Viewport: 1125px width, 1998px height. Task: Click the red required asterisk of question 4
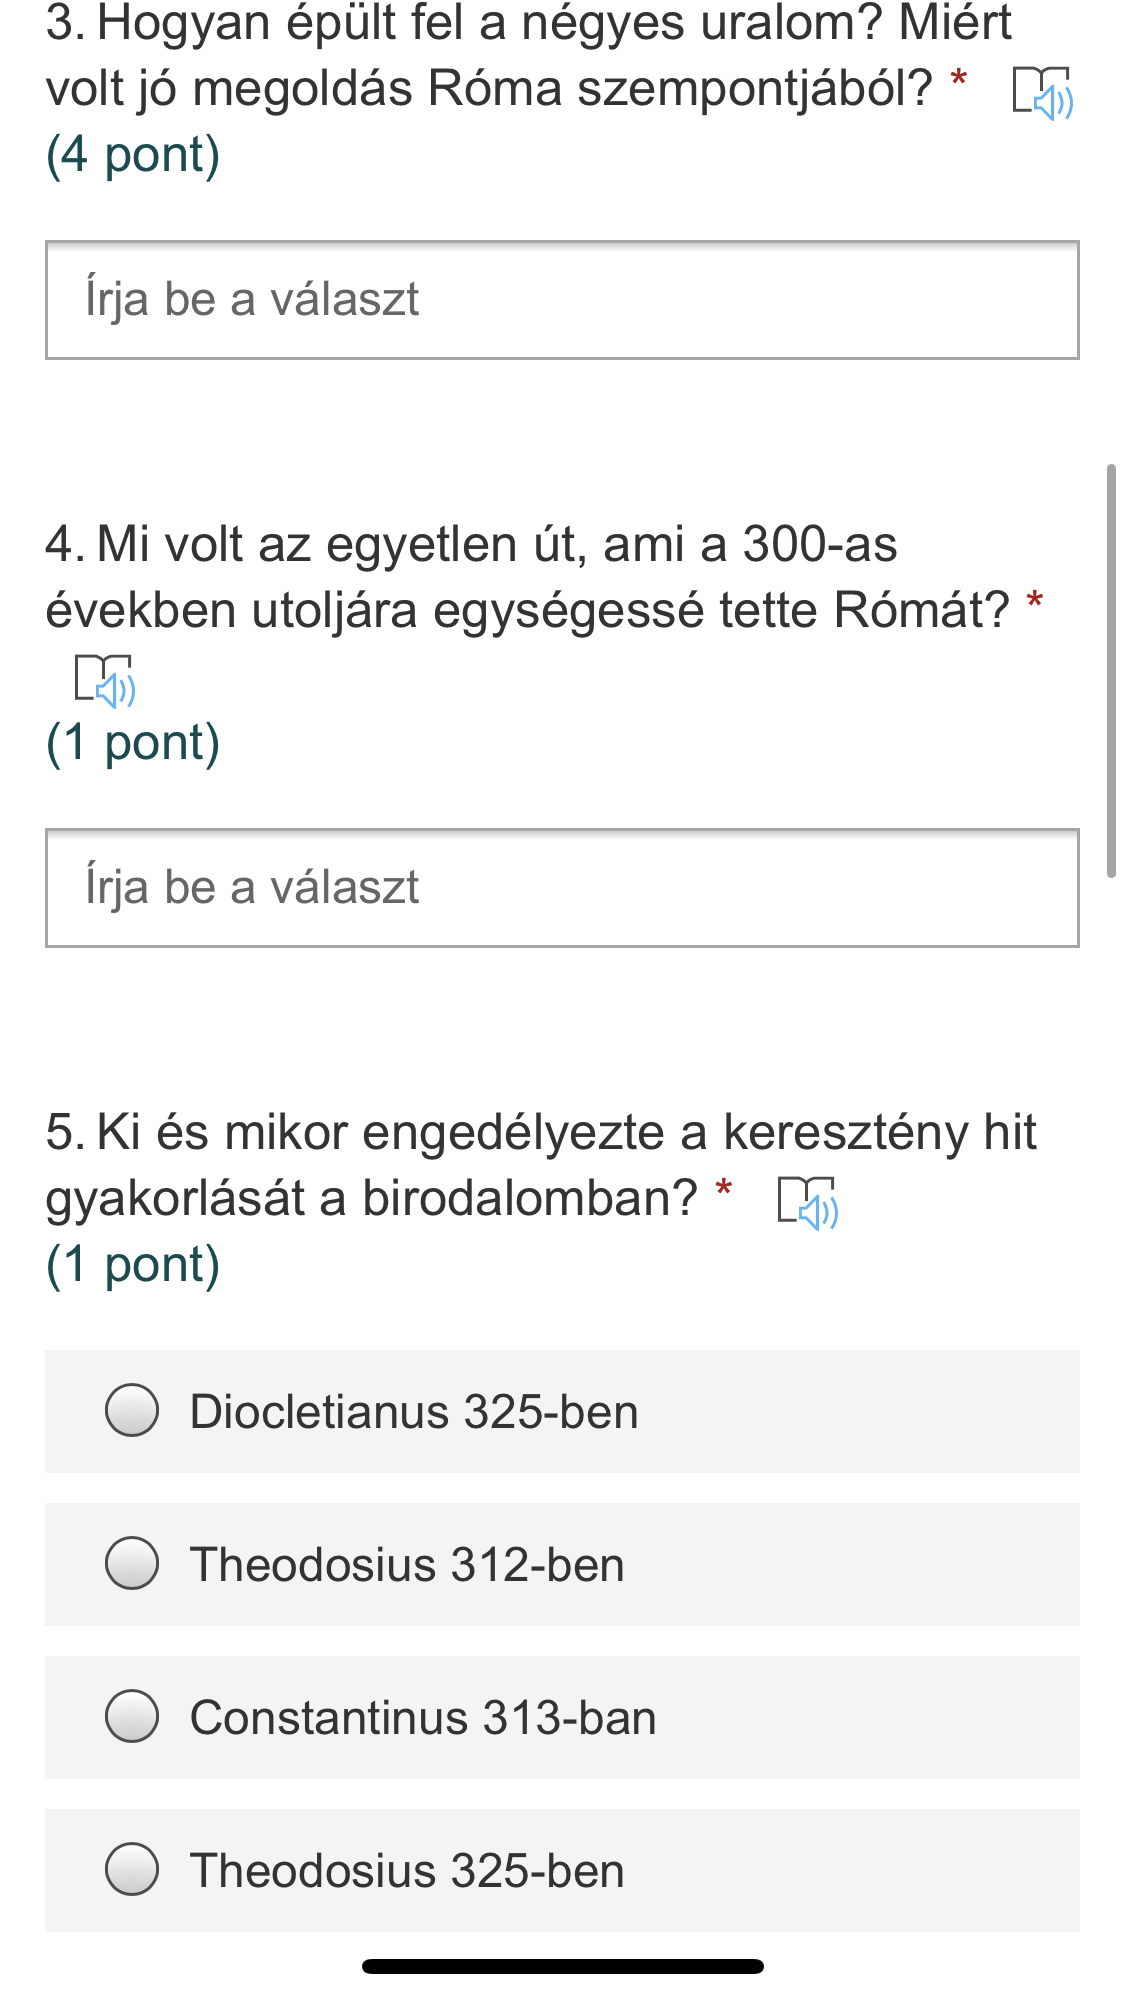[1035, 600]
